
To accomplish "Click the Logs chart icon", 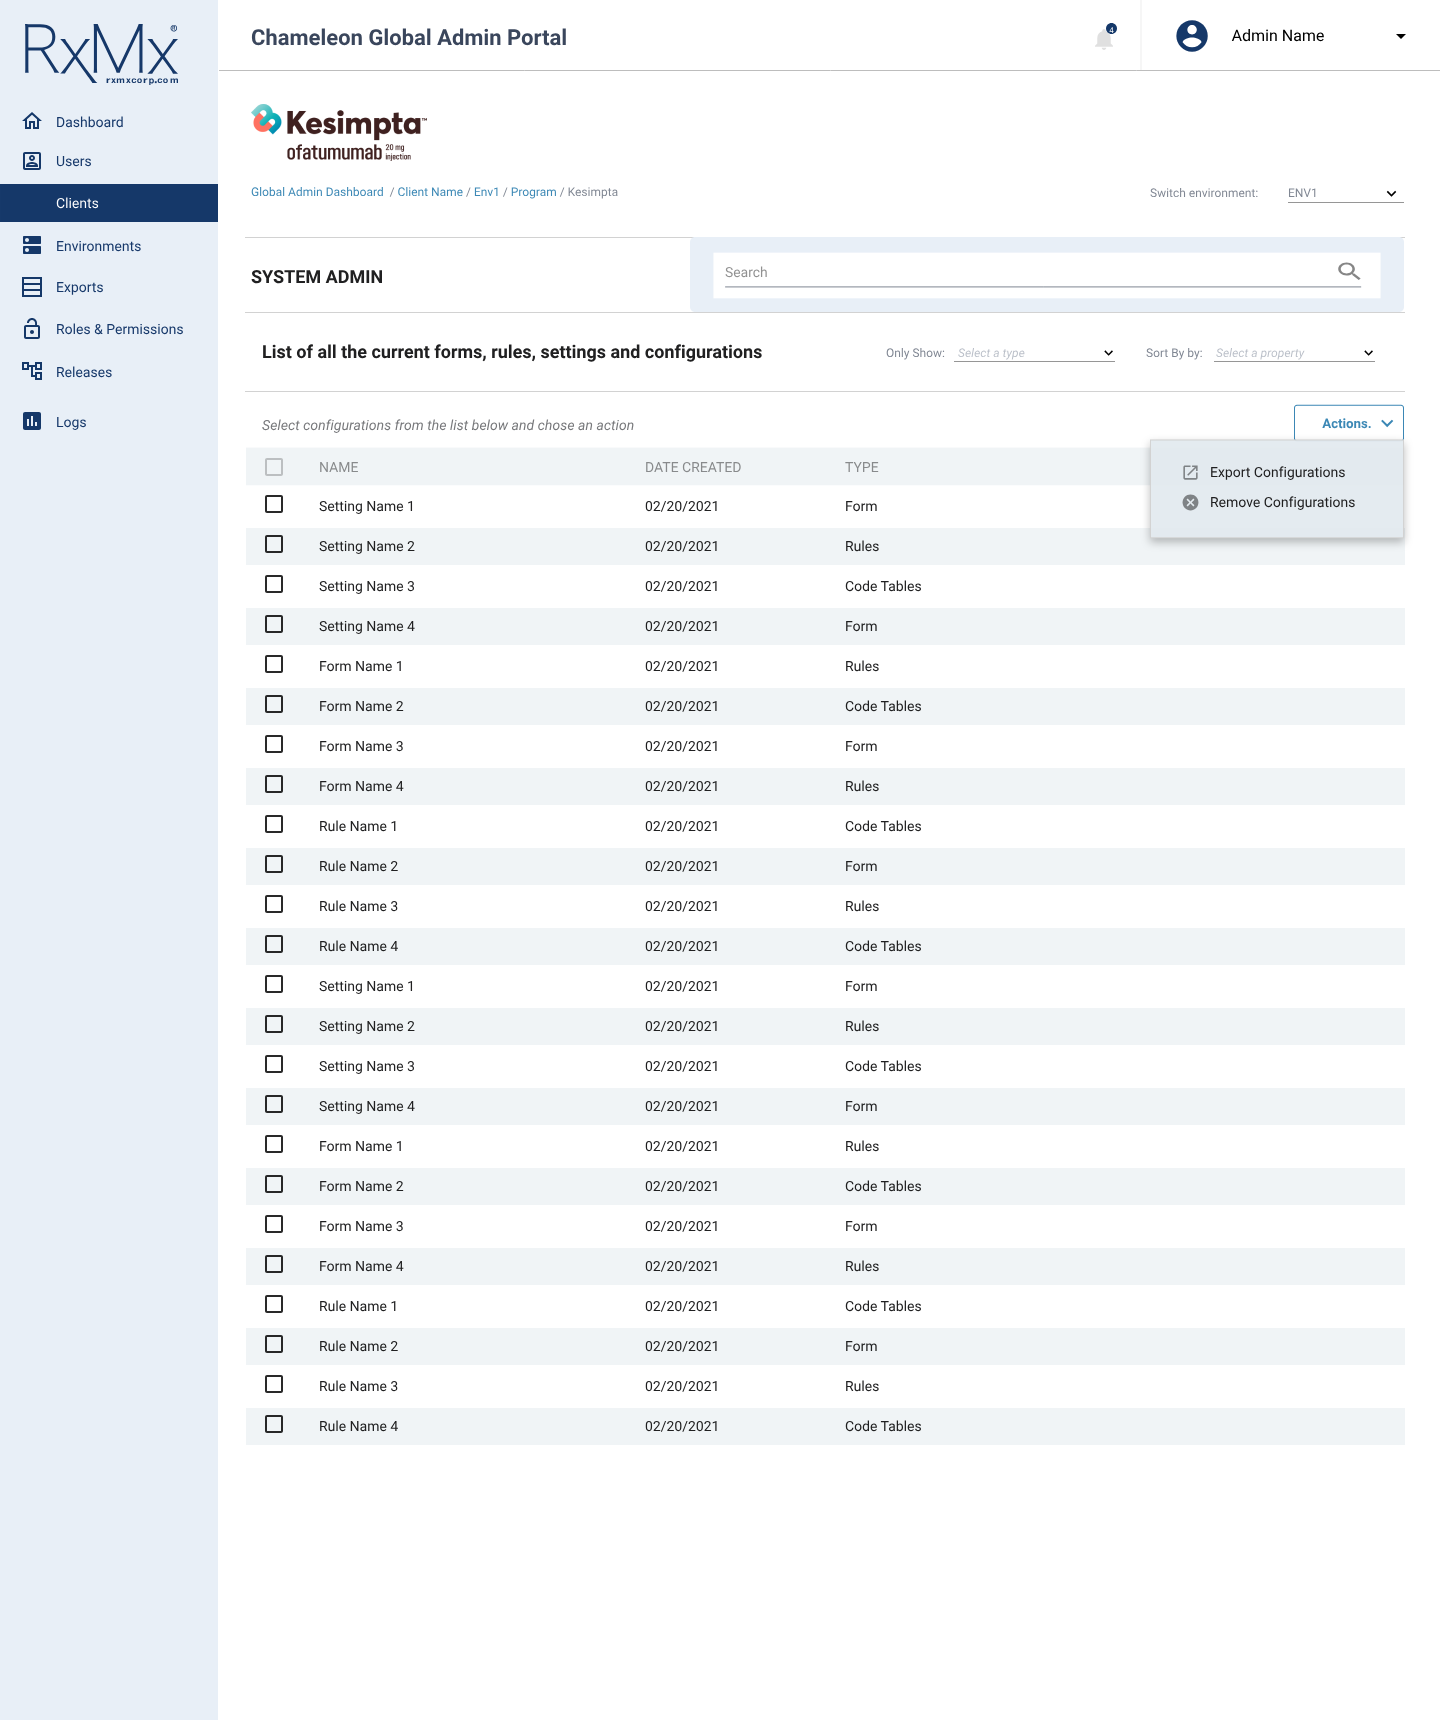I will pos(32,421).
